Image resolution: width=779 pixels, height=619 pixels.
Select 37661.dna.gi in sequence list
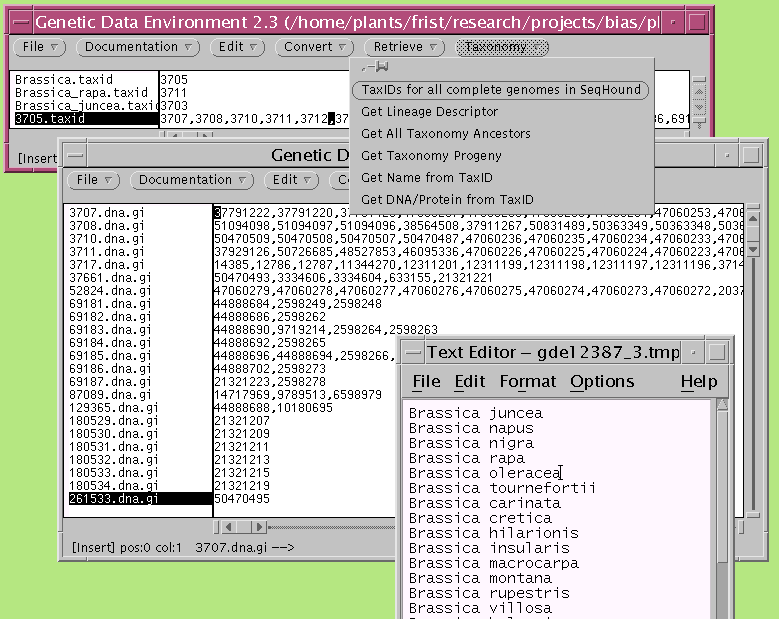click(110, 278)
